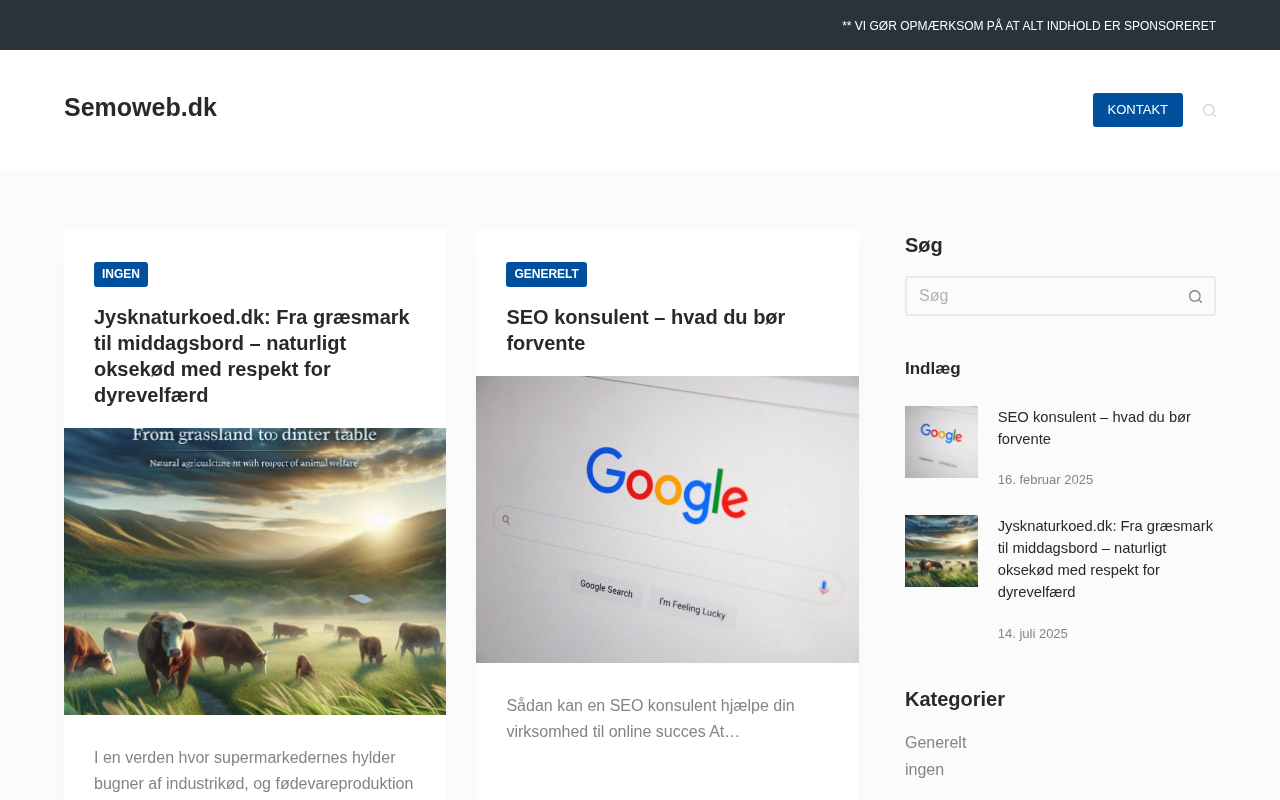Filter by the Generelt category in sidebar
Viewport: 1280px width, 800px height.
click(935, 743)
